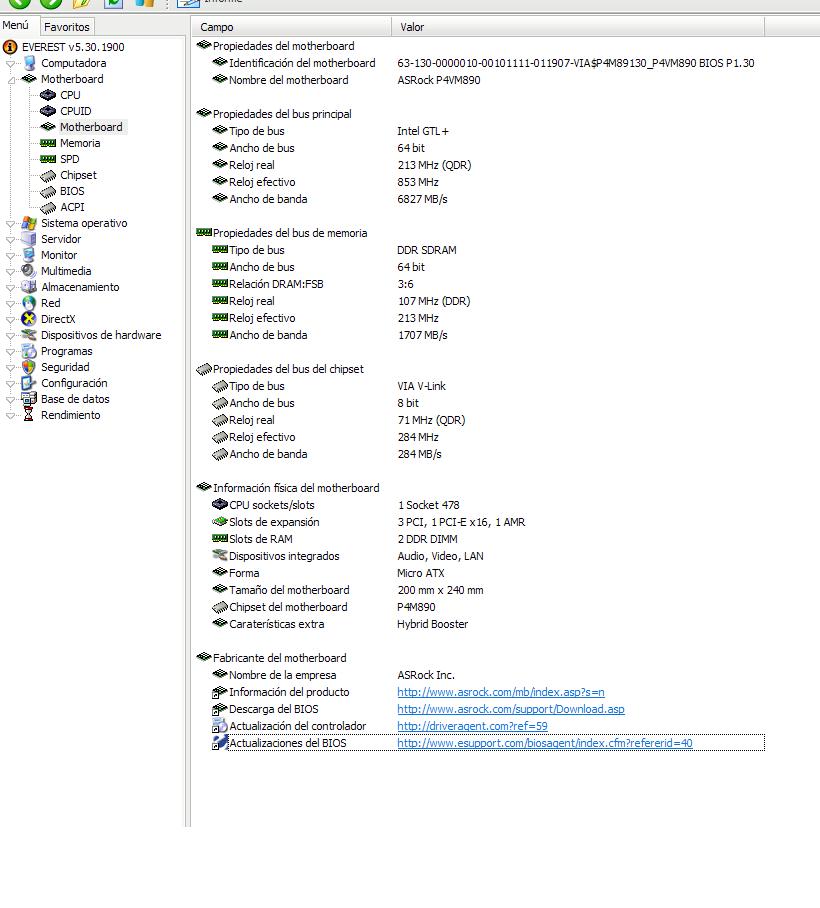The image size is (820, 908).
Task: Collapse the Motherboard tree node
Action: coord(10,80)
